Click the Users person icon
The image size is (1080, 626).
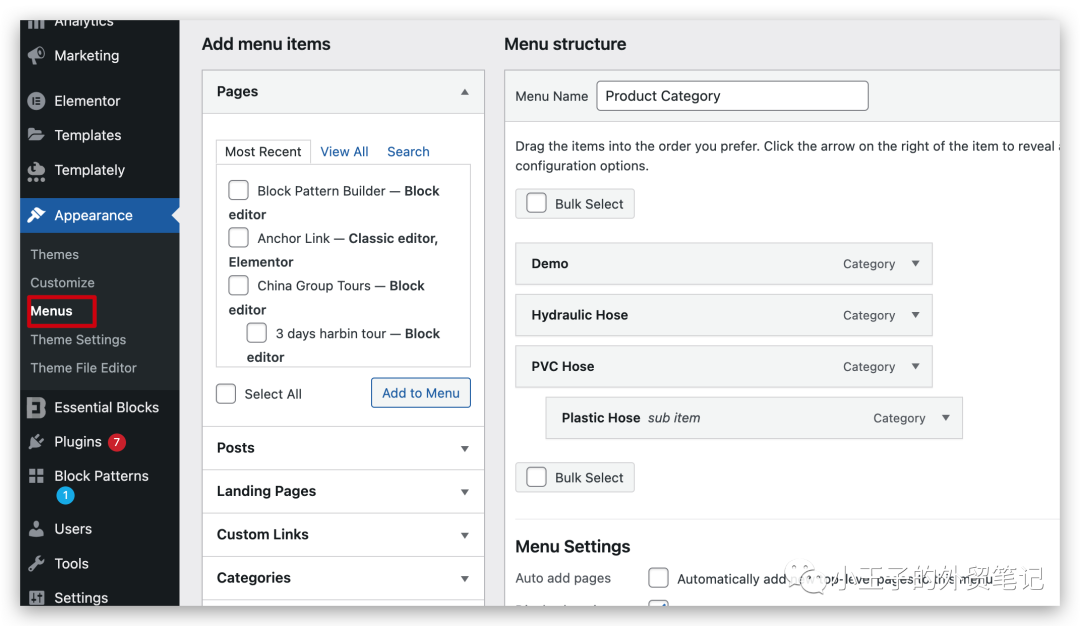click(37, 529)
